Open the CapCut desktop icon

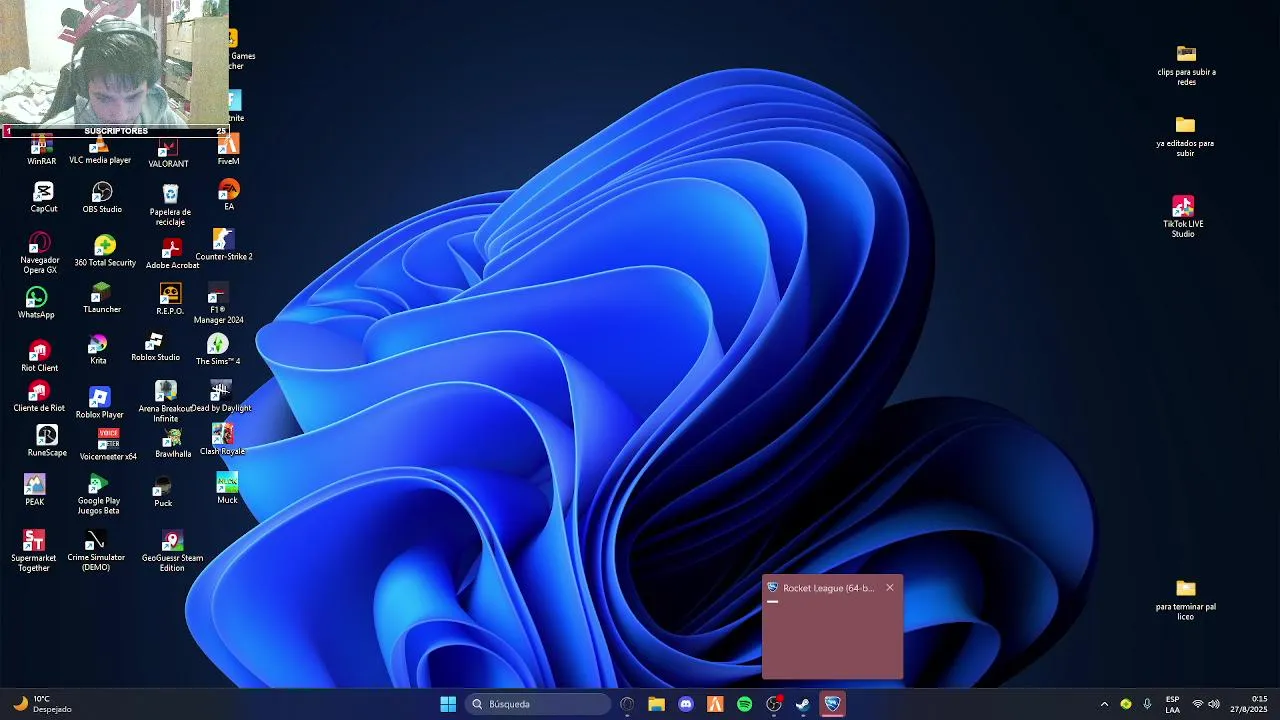pyautogui.click(x=43, y=197)
